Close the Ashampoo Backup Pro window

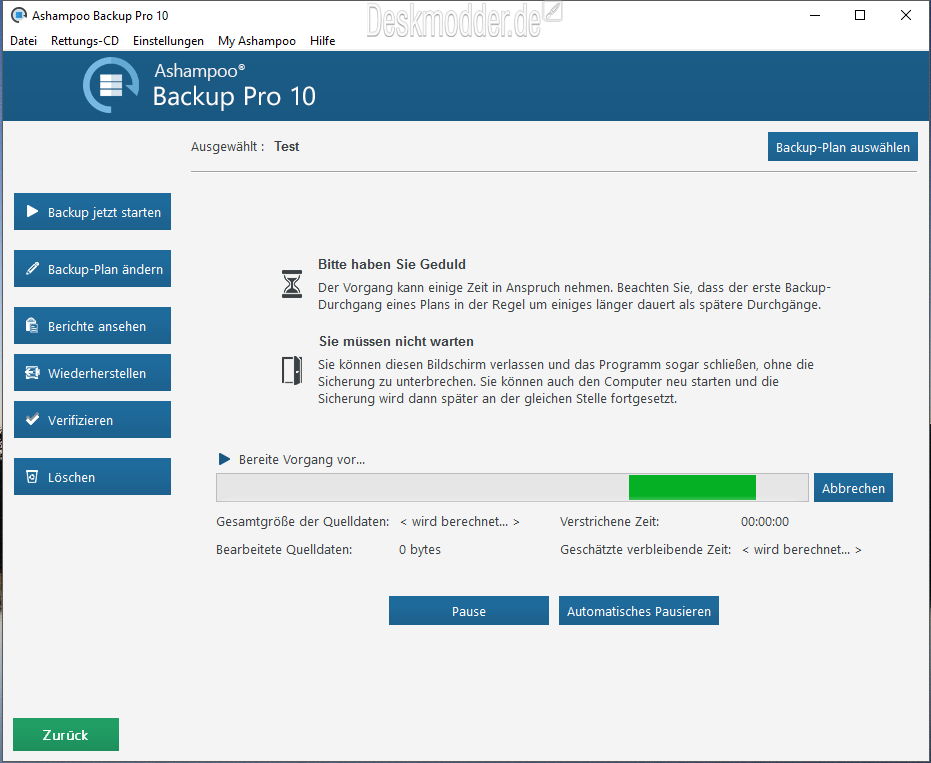(x=905, y=15)
